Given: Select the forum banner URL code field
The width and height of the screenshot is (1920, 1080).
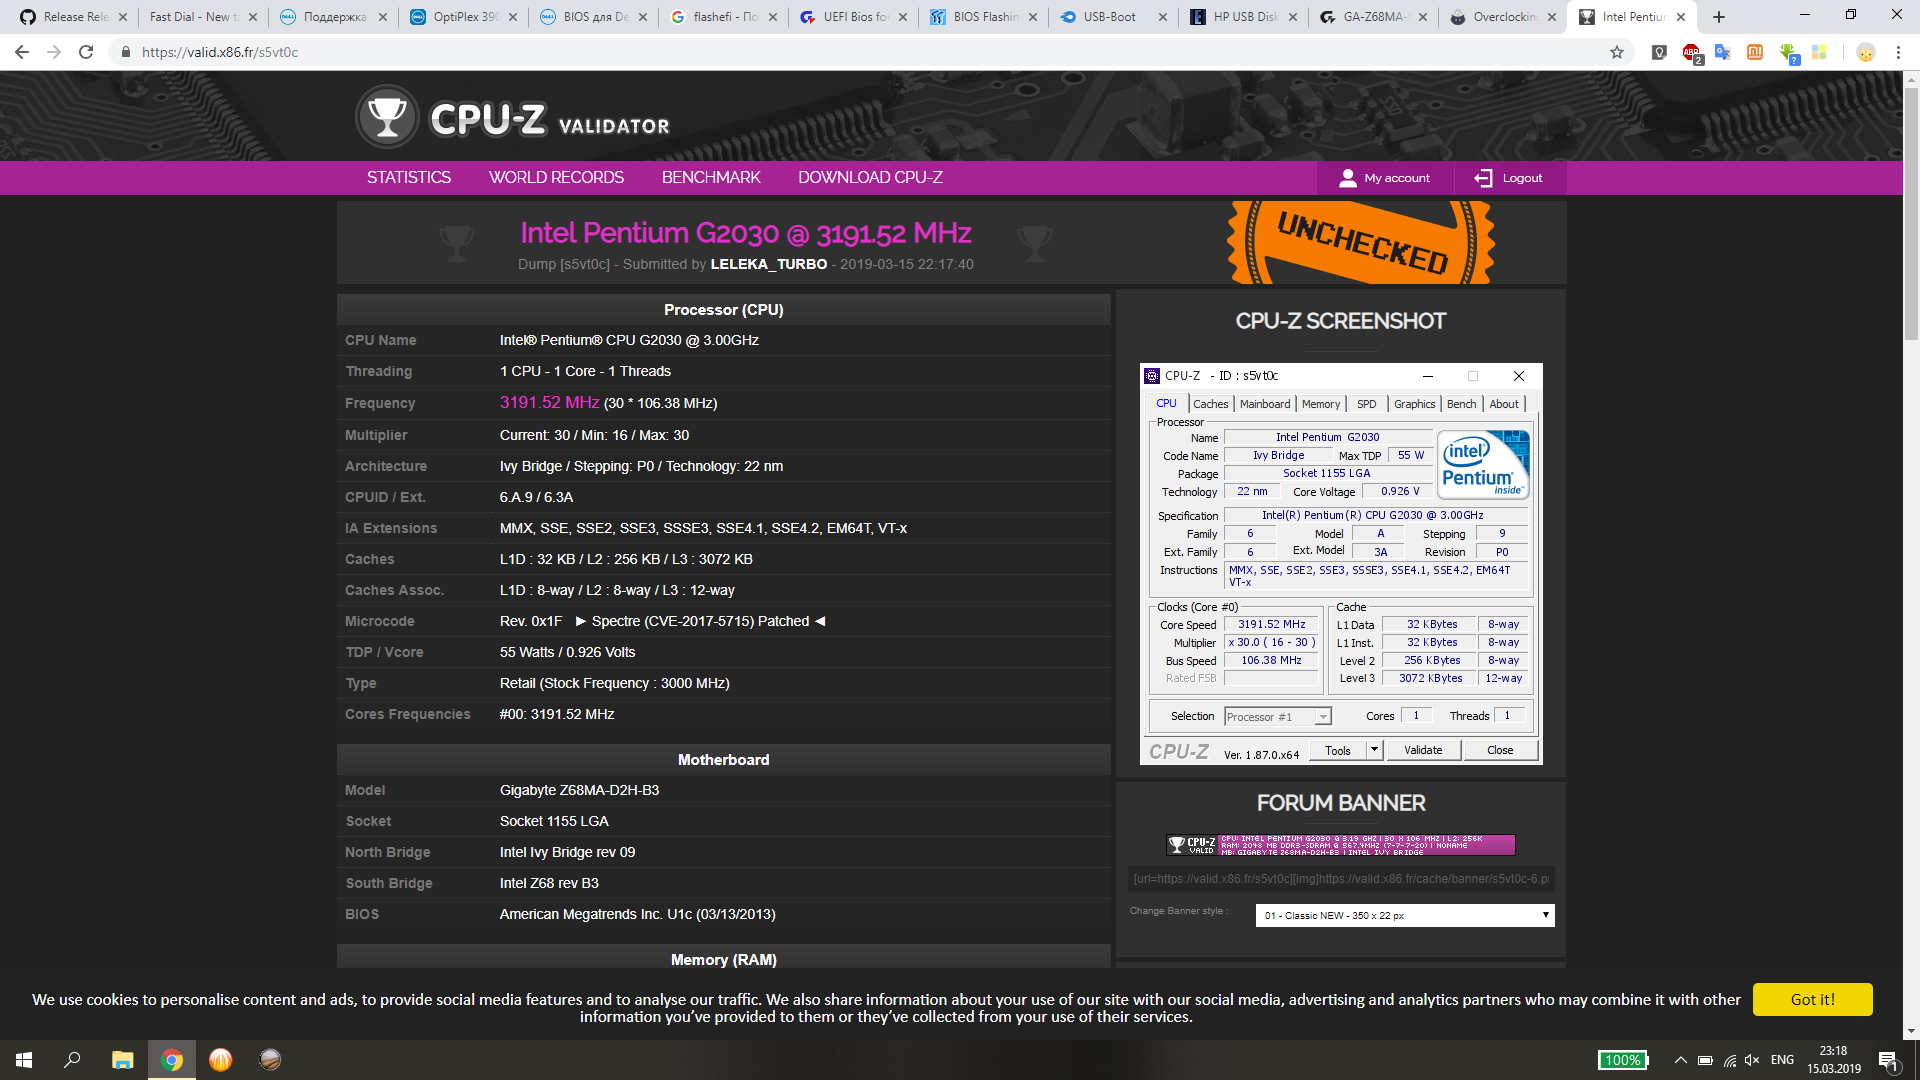Looking at the screenshot, I should click(1340, 879).
